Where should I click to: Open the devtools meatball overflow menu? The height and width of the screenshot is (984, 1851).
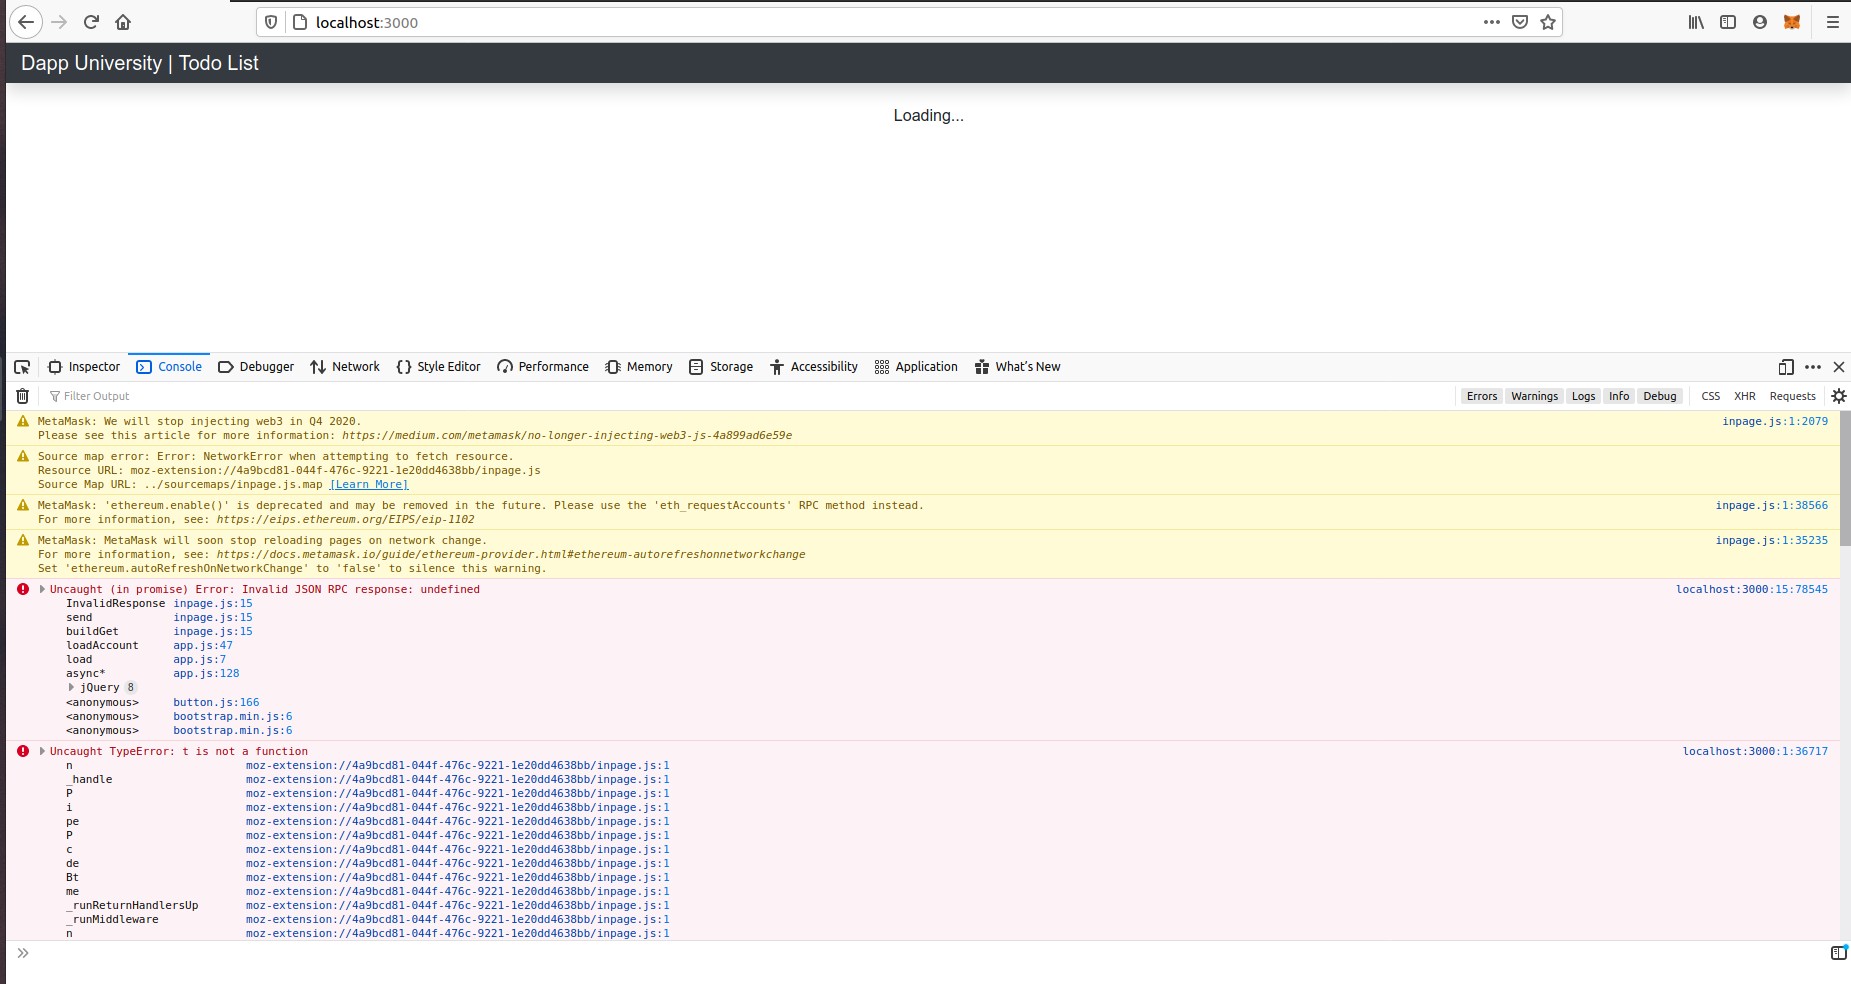point(1812,367)
